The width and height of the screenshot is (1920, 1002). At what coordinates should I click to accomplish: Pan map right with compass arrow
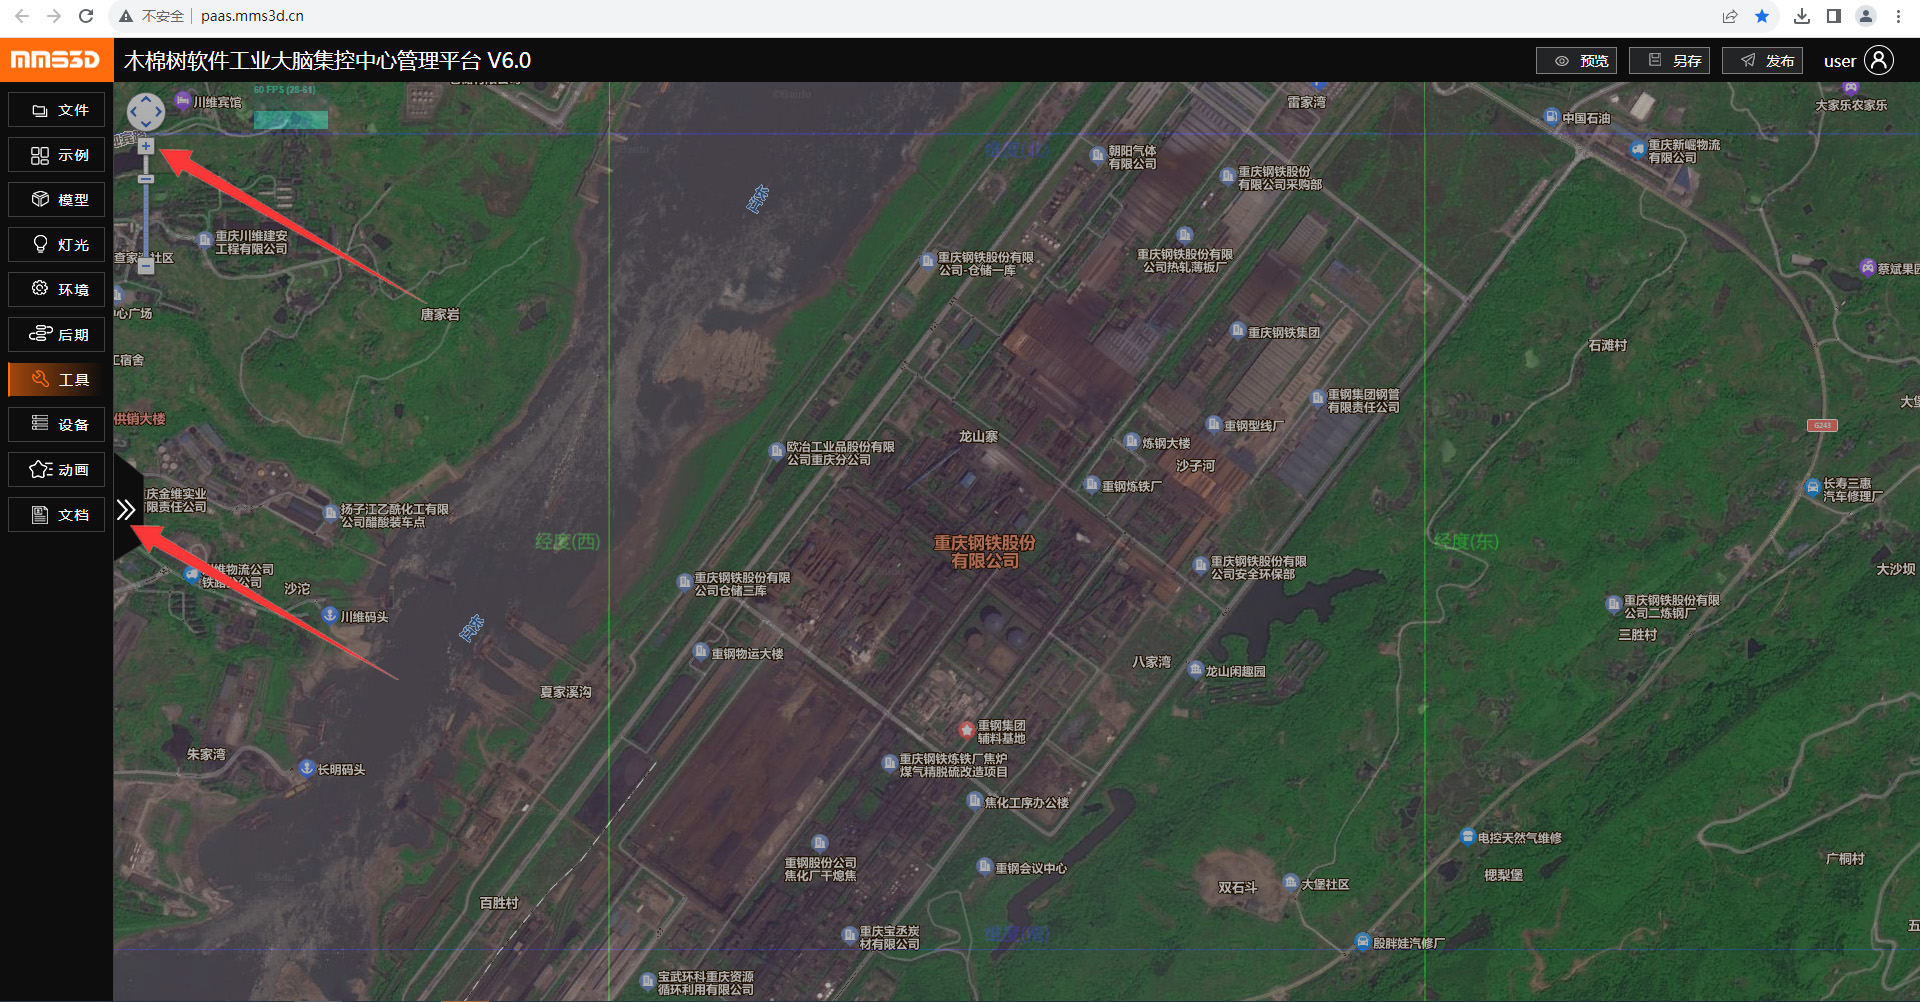point(159,111)
